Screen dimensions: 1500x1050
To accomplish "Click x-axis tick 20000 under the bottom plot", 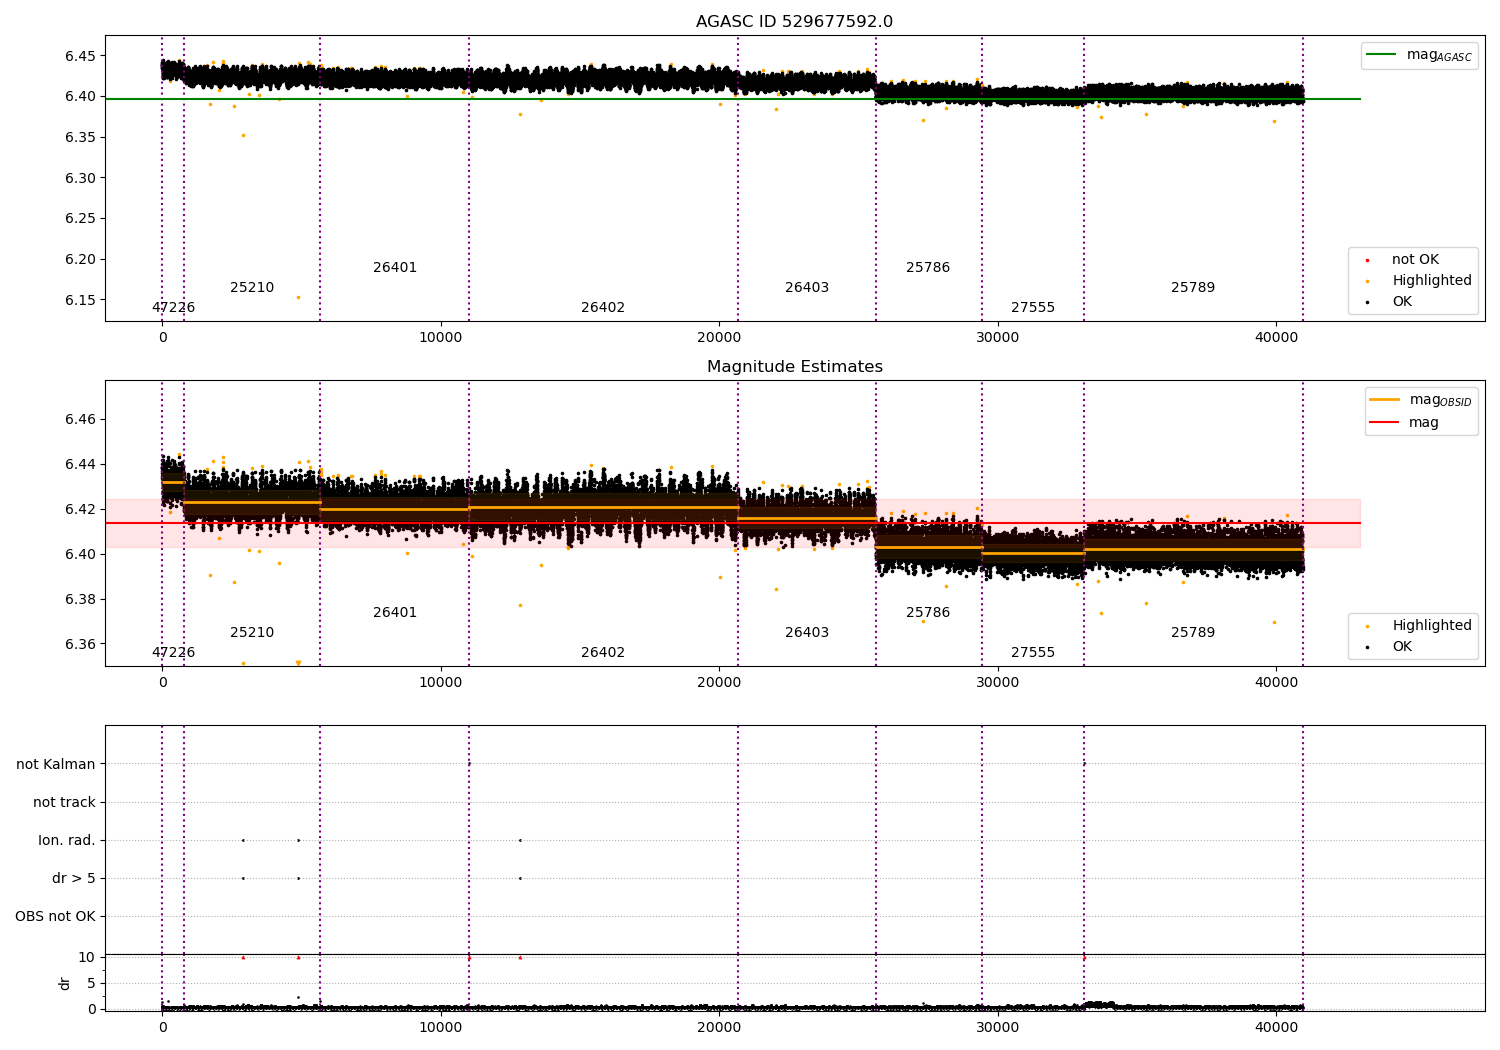I will [720, 1028].
